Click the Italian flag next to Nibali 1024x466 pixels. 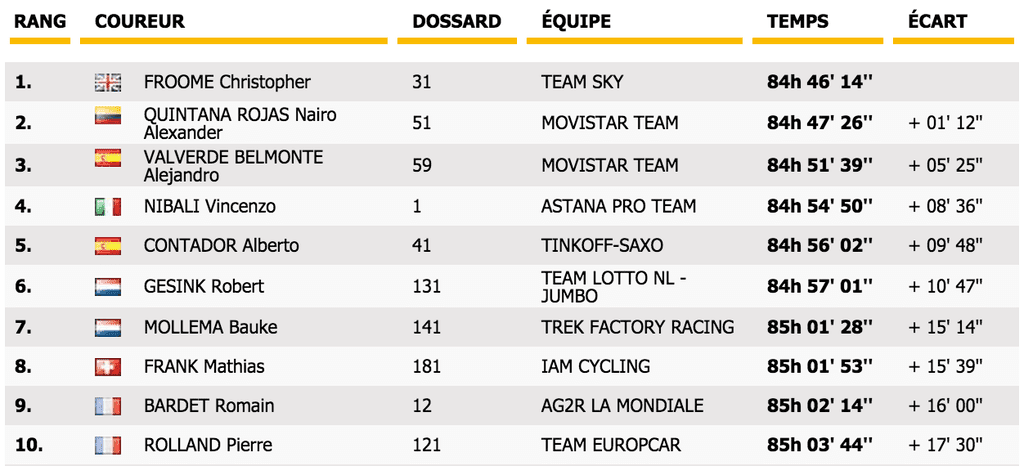click(x=107, y=207)
